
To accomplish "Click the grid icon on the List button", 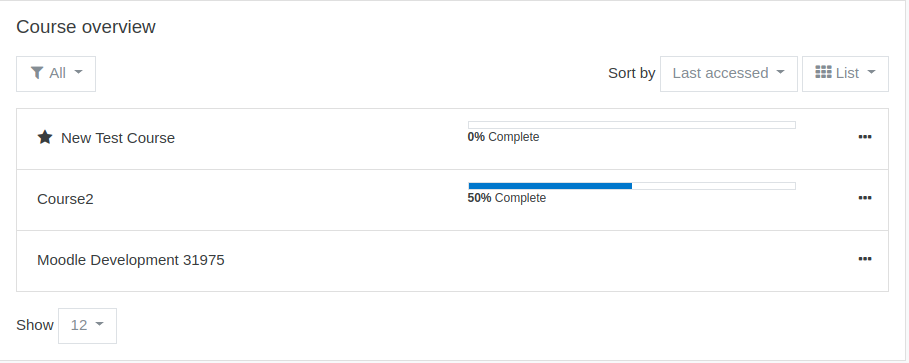I will pyautogui.click(x=823, y=72).
